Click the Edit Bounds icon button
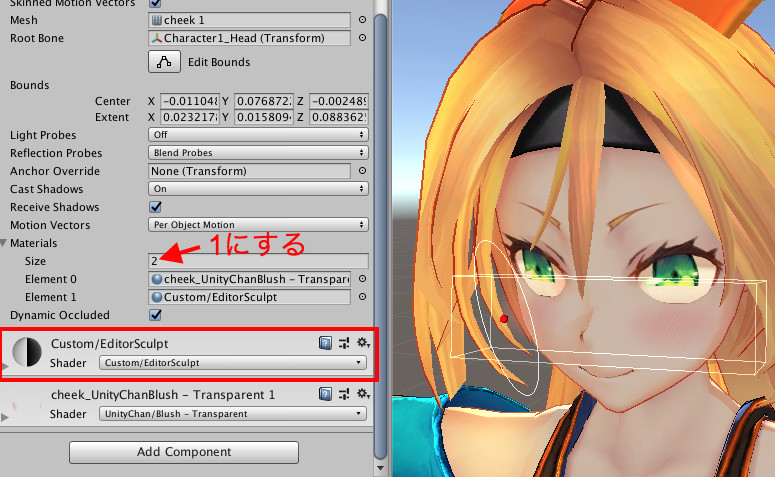The width and height of the screenshot is (775, 477). pyautogui.click(x=164, y=62)
